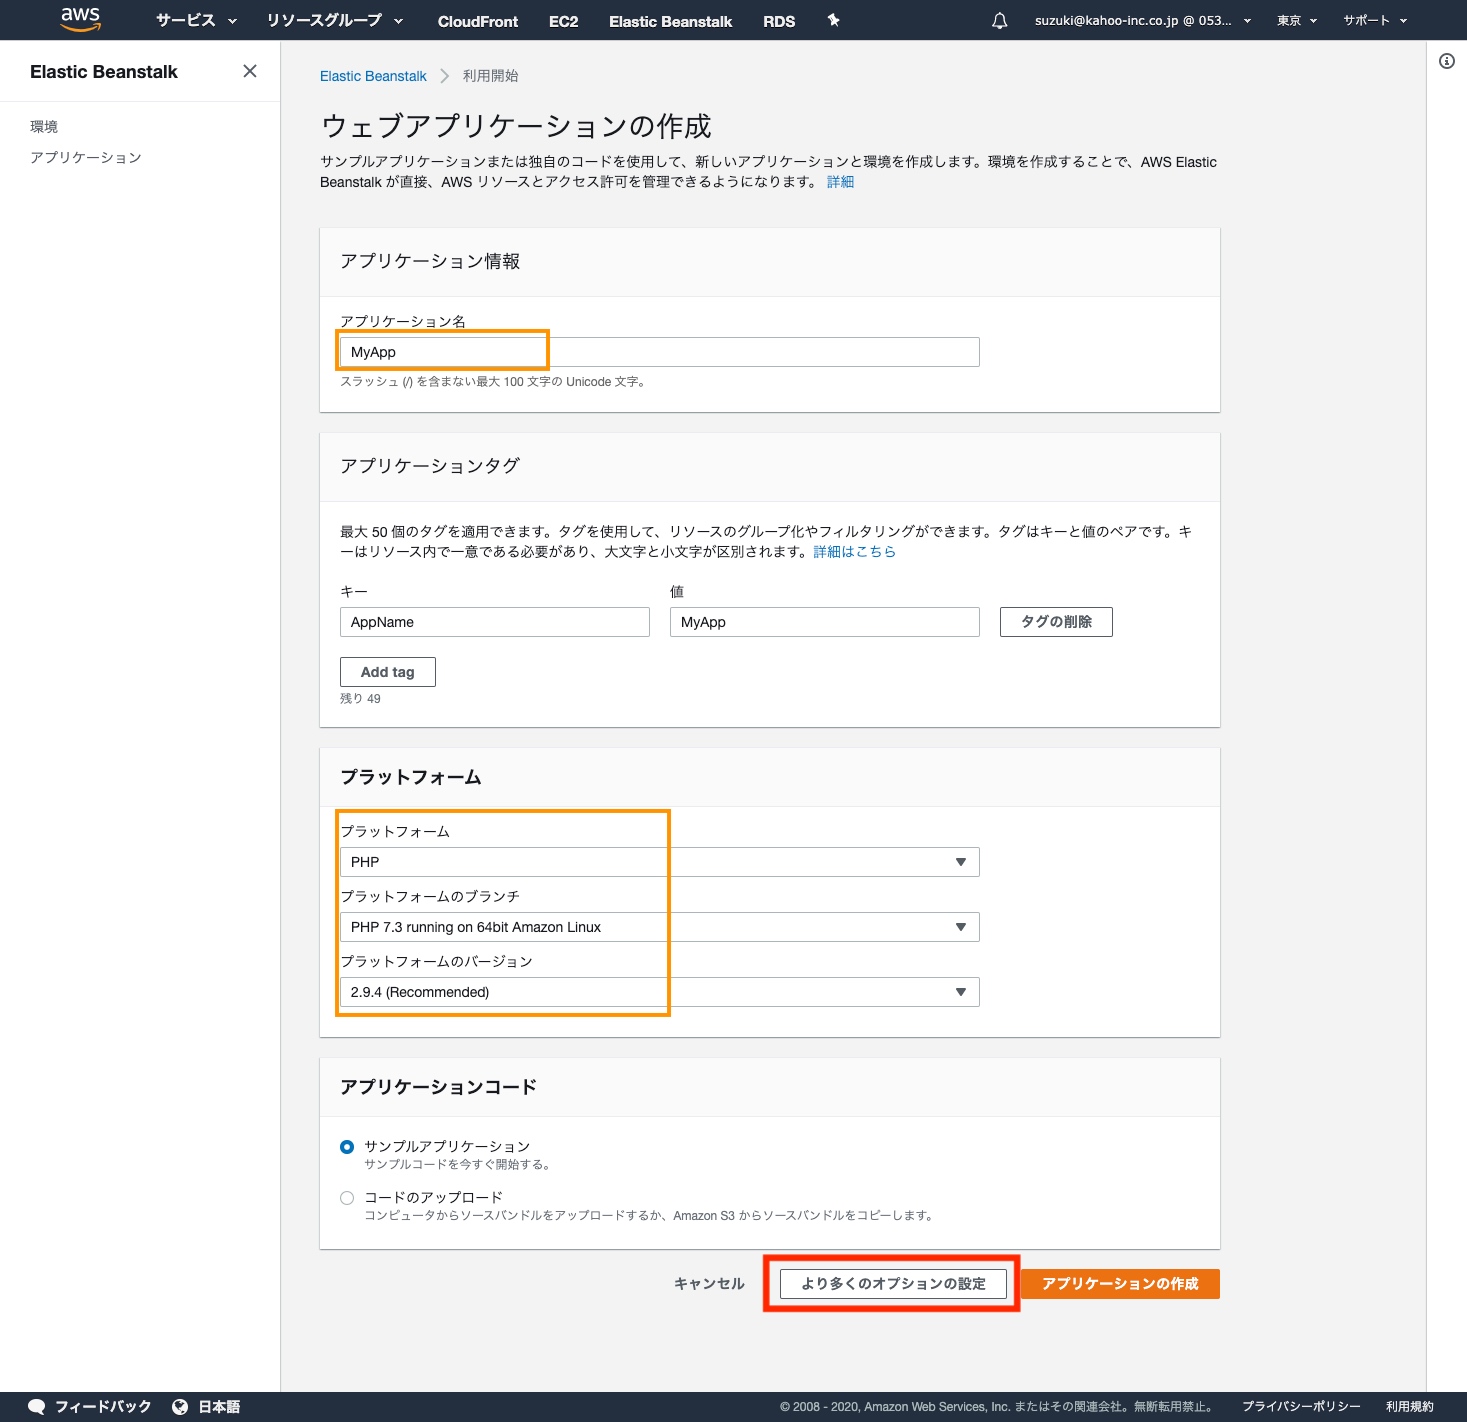The image size is (1467, 1422).
Task: Select コードのアップロード radio option
Action: [347, 1198]
